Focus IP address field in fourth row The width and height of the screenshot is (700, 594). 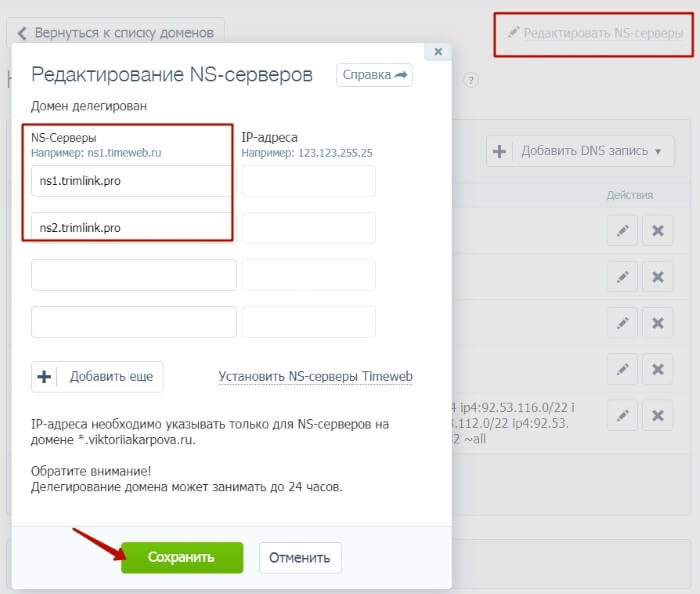(308, 322)
